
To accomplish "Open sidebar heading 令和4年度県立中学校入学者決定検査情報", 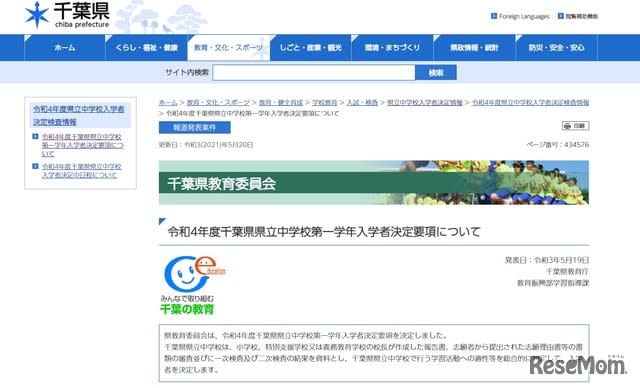I will click(x=79, y=115).
